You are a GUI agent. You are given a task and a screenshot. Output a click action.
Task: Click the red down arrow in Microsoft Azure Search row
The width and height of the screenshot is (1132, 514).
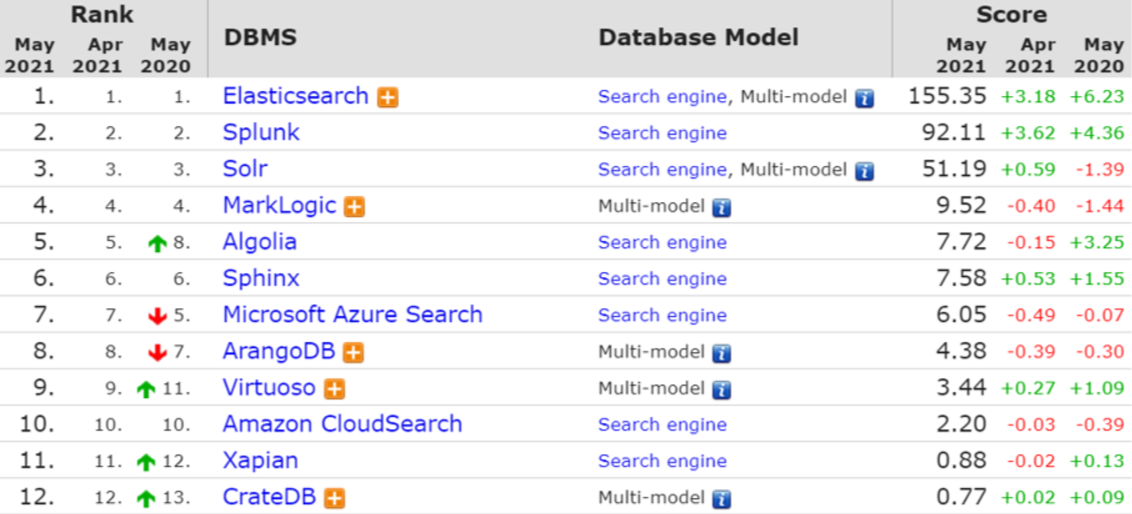tap(157, 316)
